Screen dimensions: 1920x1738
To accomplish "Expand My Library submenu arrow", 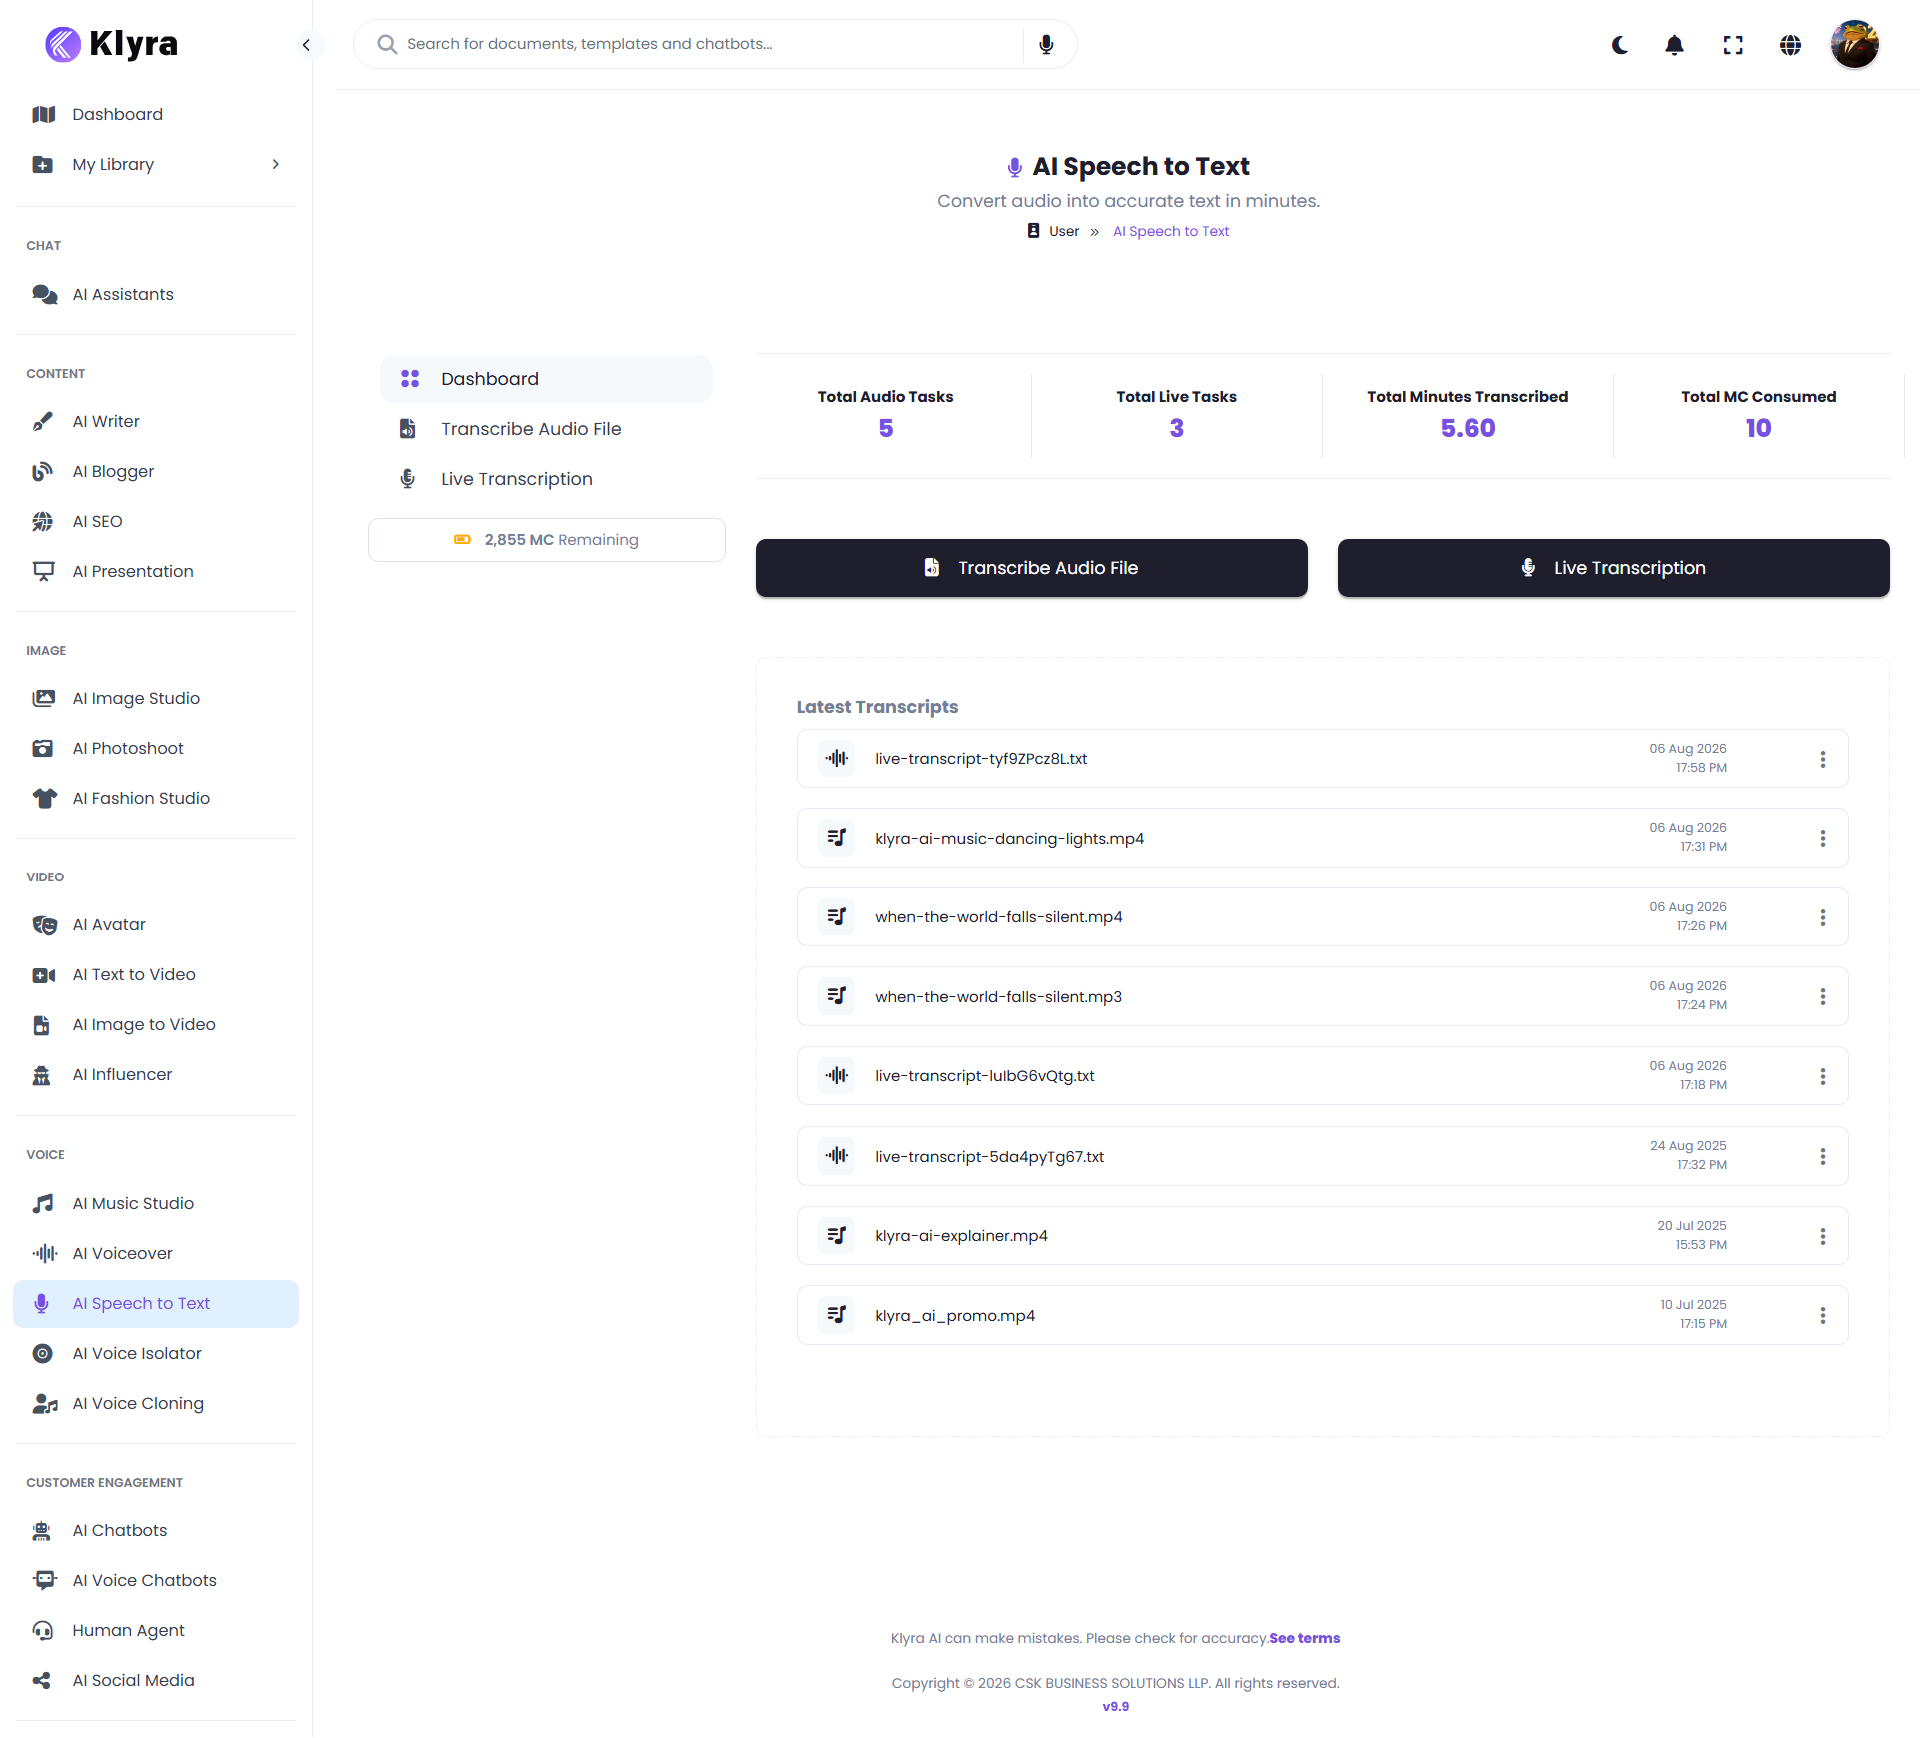I will (276, 164).
